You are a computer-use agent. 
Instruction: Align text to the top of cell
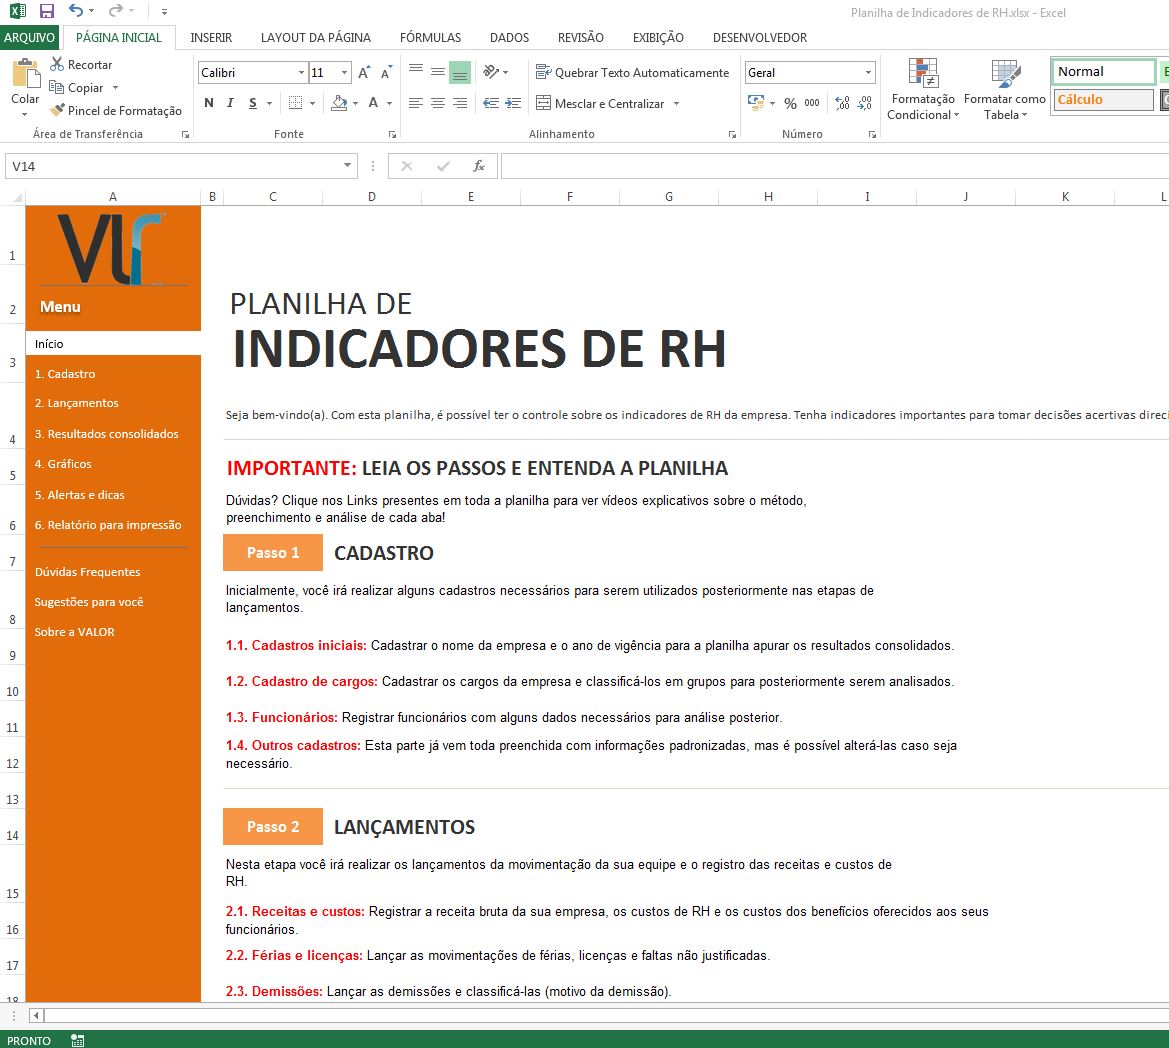tap(416, 72)
